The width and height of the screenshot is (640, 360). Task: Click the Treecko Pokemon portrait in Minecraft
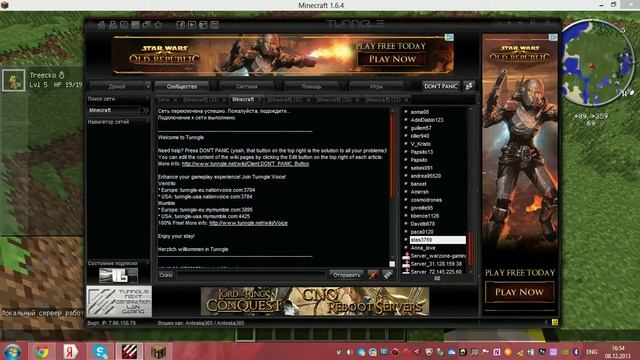pos(13,80)
